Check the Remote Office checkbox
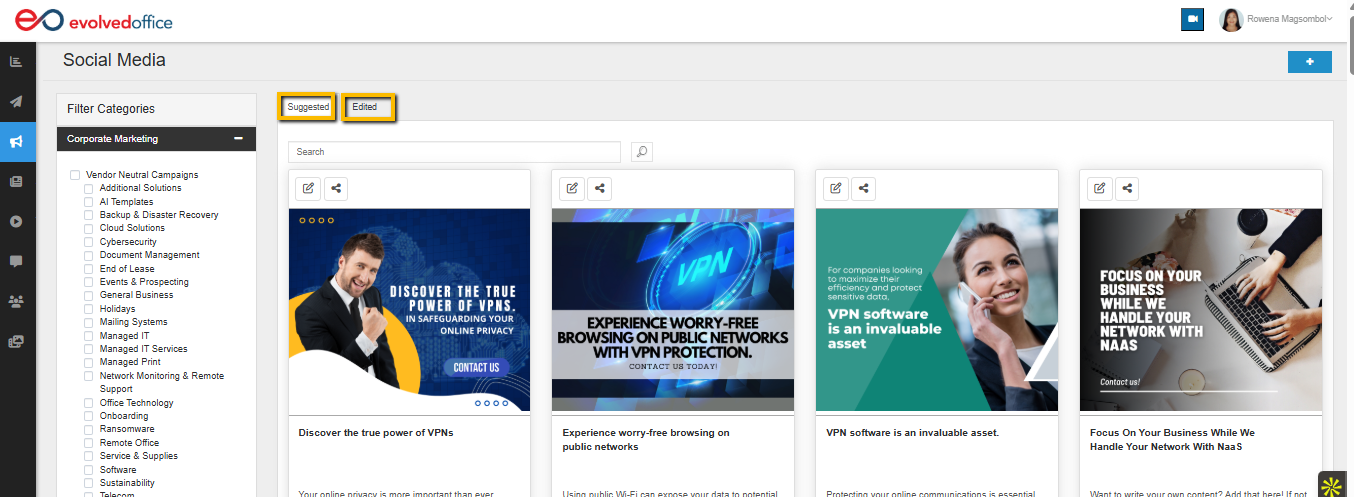1354x497 pixels. coord(88,443)
